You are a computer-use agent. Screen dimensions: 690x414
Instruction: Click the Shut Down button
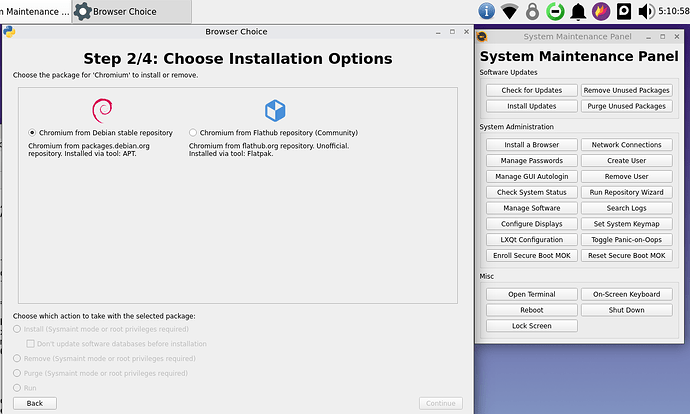[627, 310]
